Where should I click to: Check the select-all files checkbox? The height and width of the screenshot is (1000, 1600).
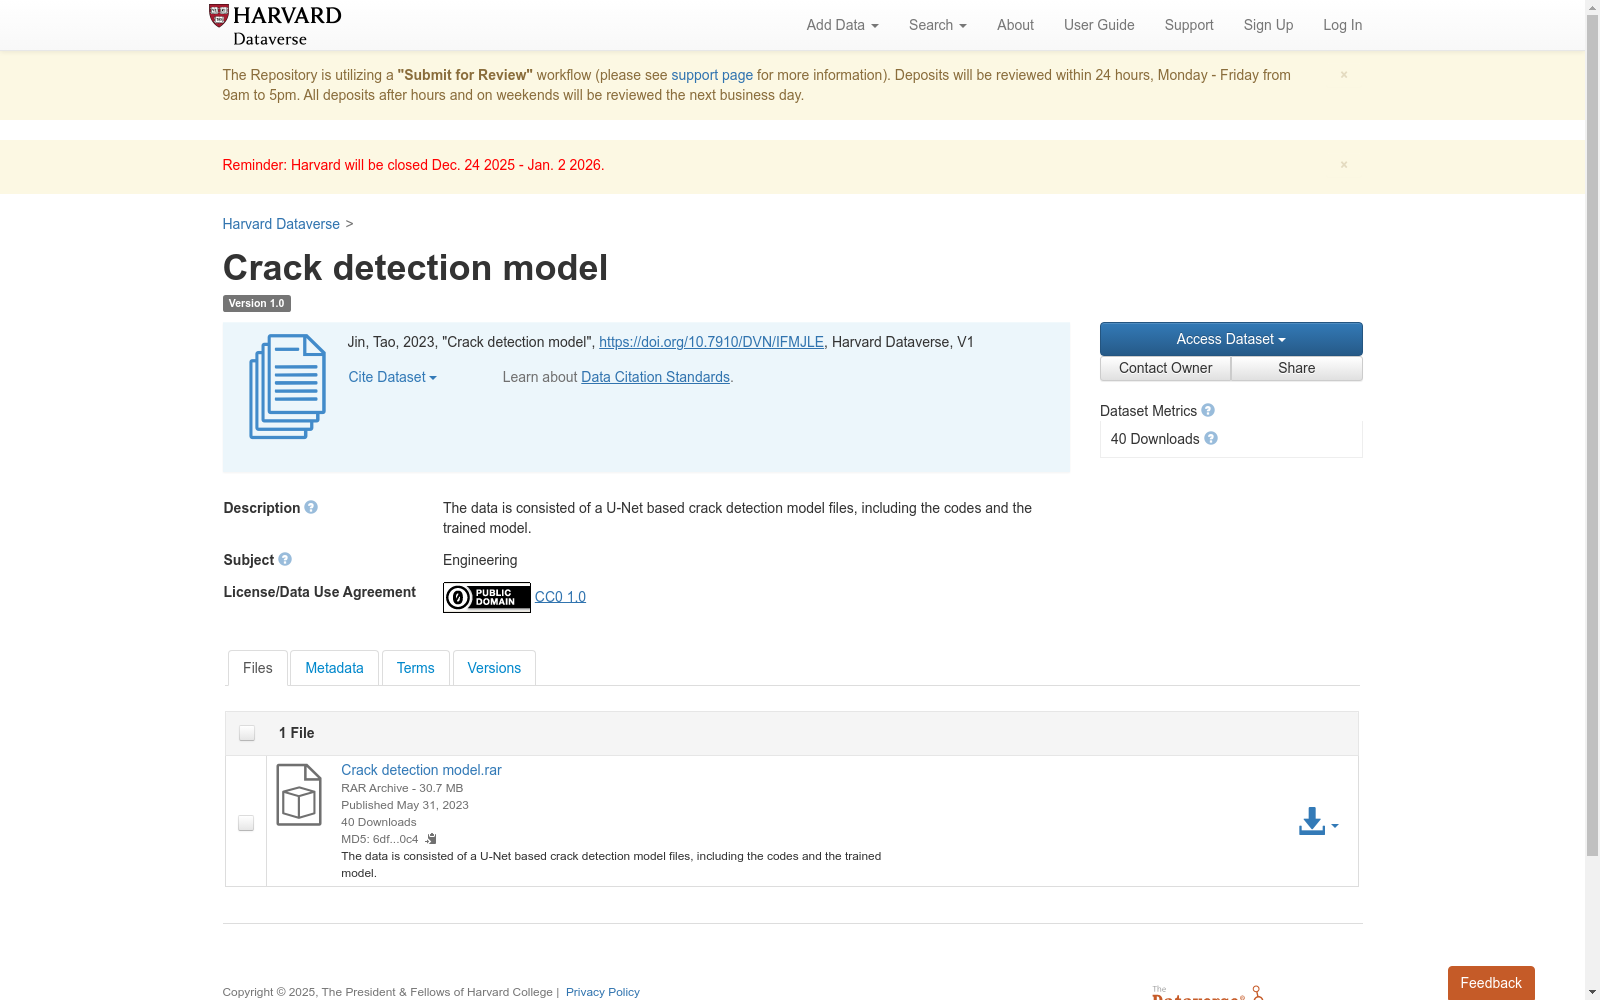[x=246, y=733]
